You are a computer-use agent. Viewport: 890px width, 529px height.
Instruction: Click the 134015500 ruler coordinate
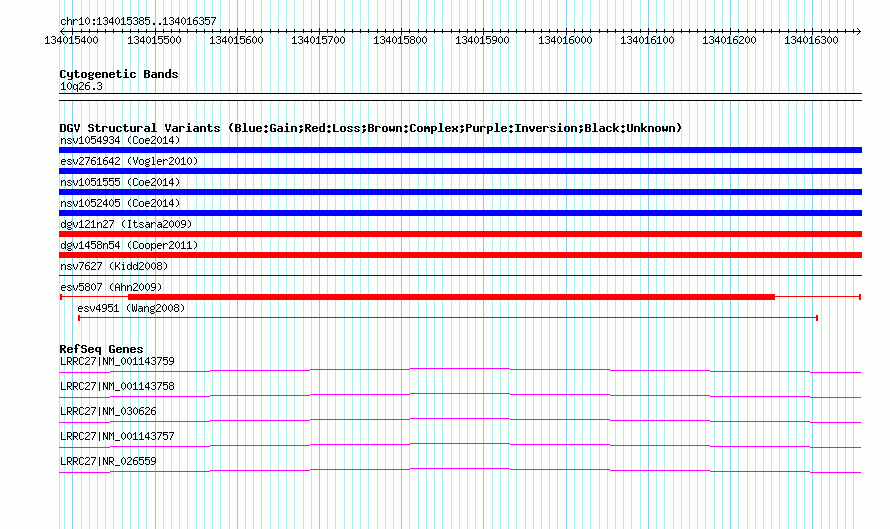154,40
